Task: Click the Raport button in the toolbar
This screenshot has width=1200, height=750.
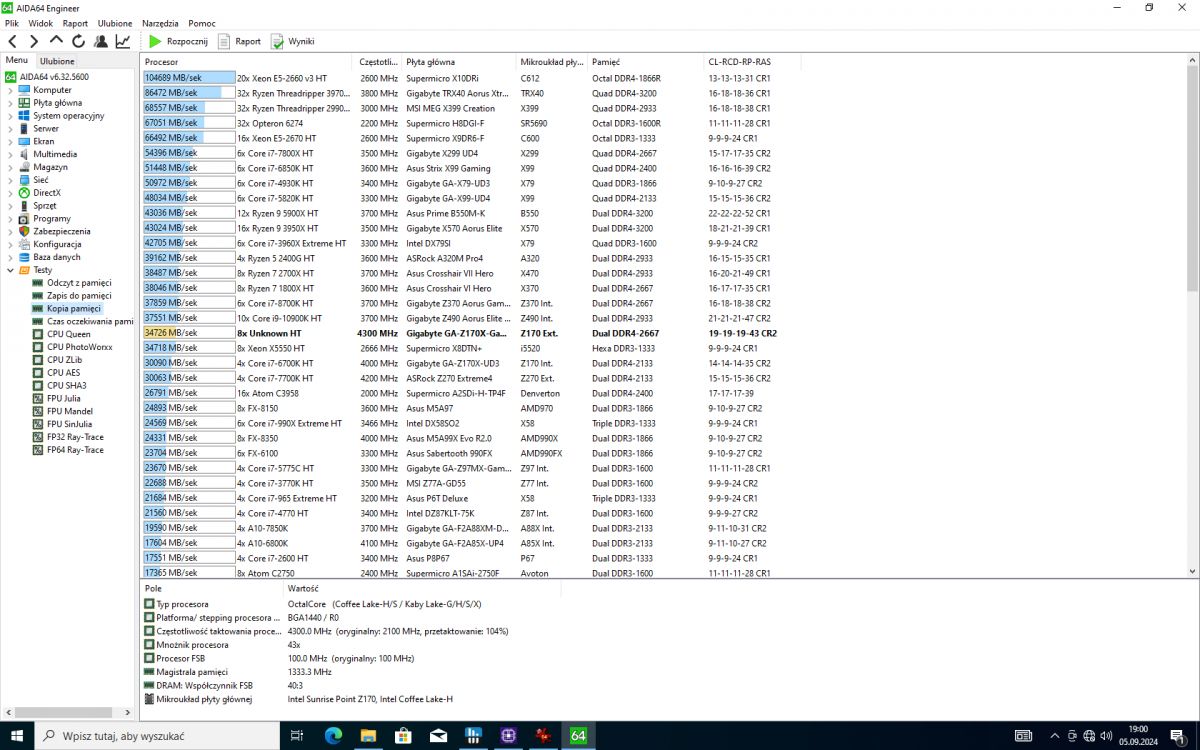Action: tap(239, 41)
